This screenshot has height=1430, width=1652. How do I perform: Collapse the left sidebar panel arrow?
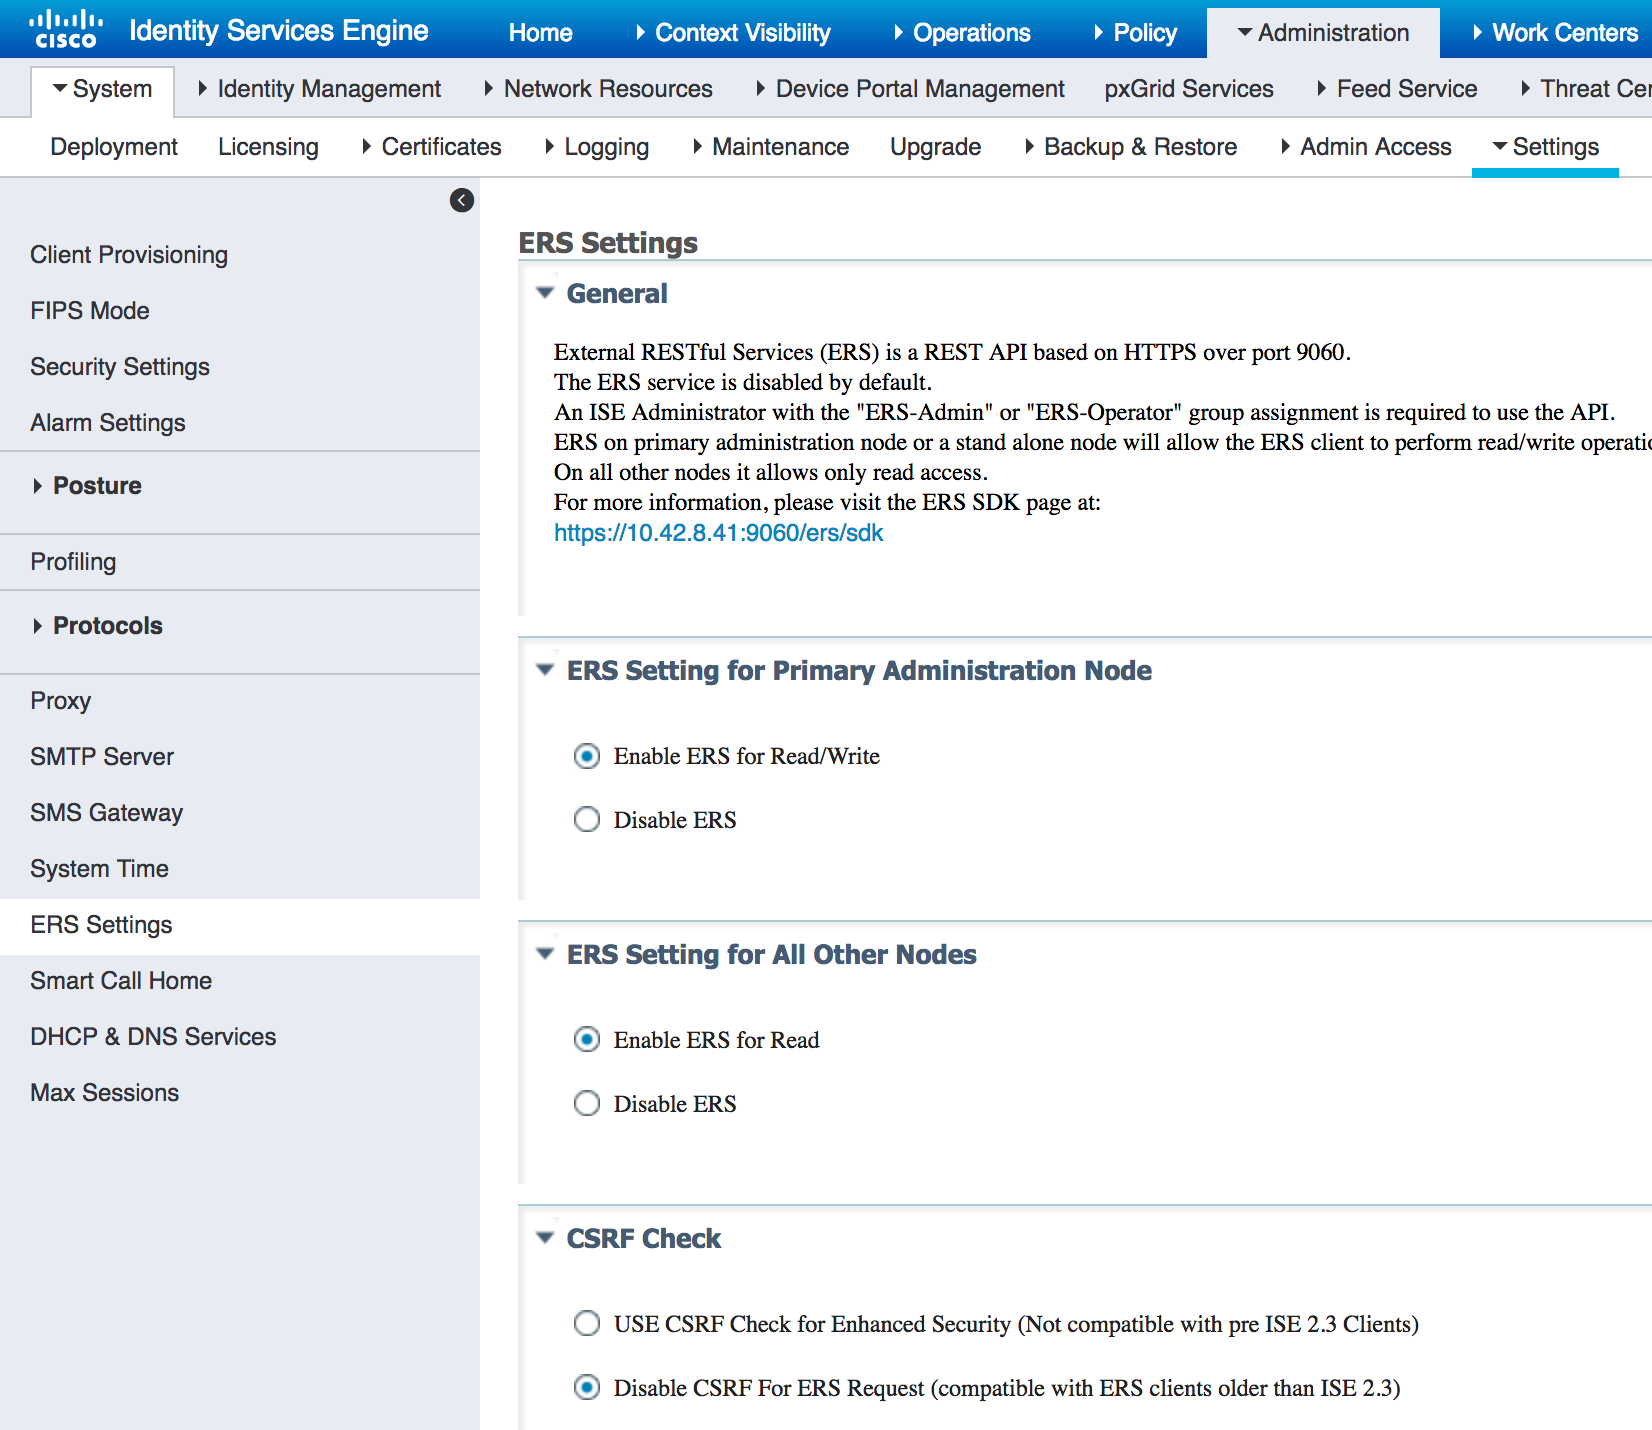click(x=462, y=200)
